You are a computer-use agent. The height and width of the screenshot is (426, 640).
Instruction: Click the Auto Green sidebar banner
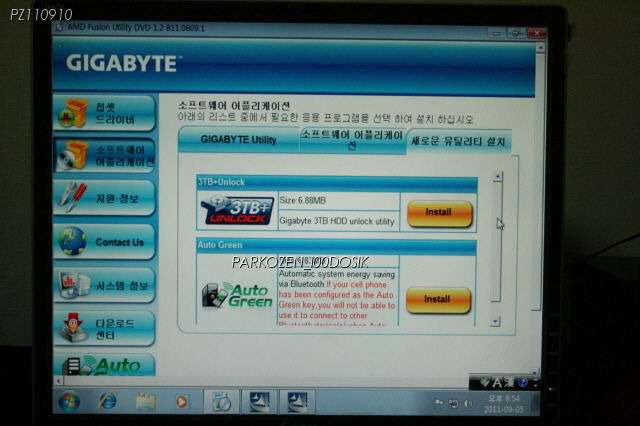click(x=104, y=364)
